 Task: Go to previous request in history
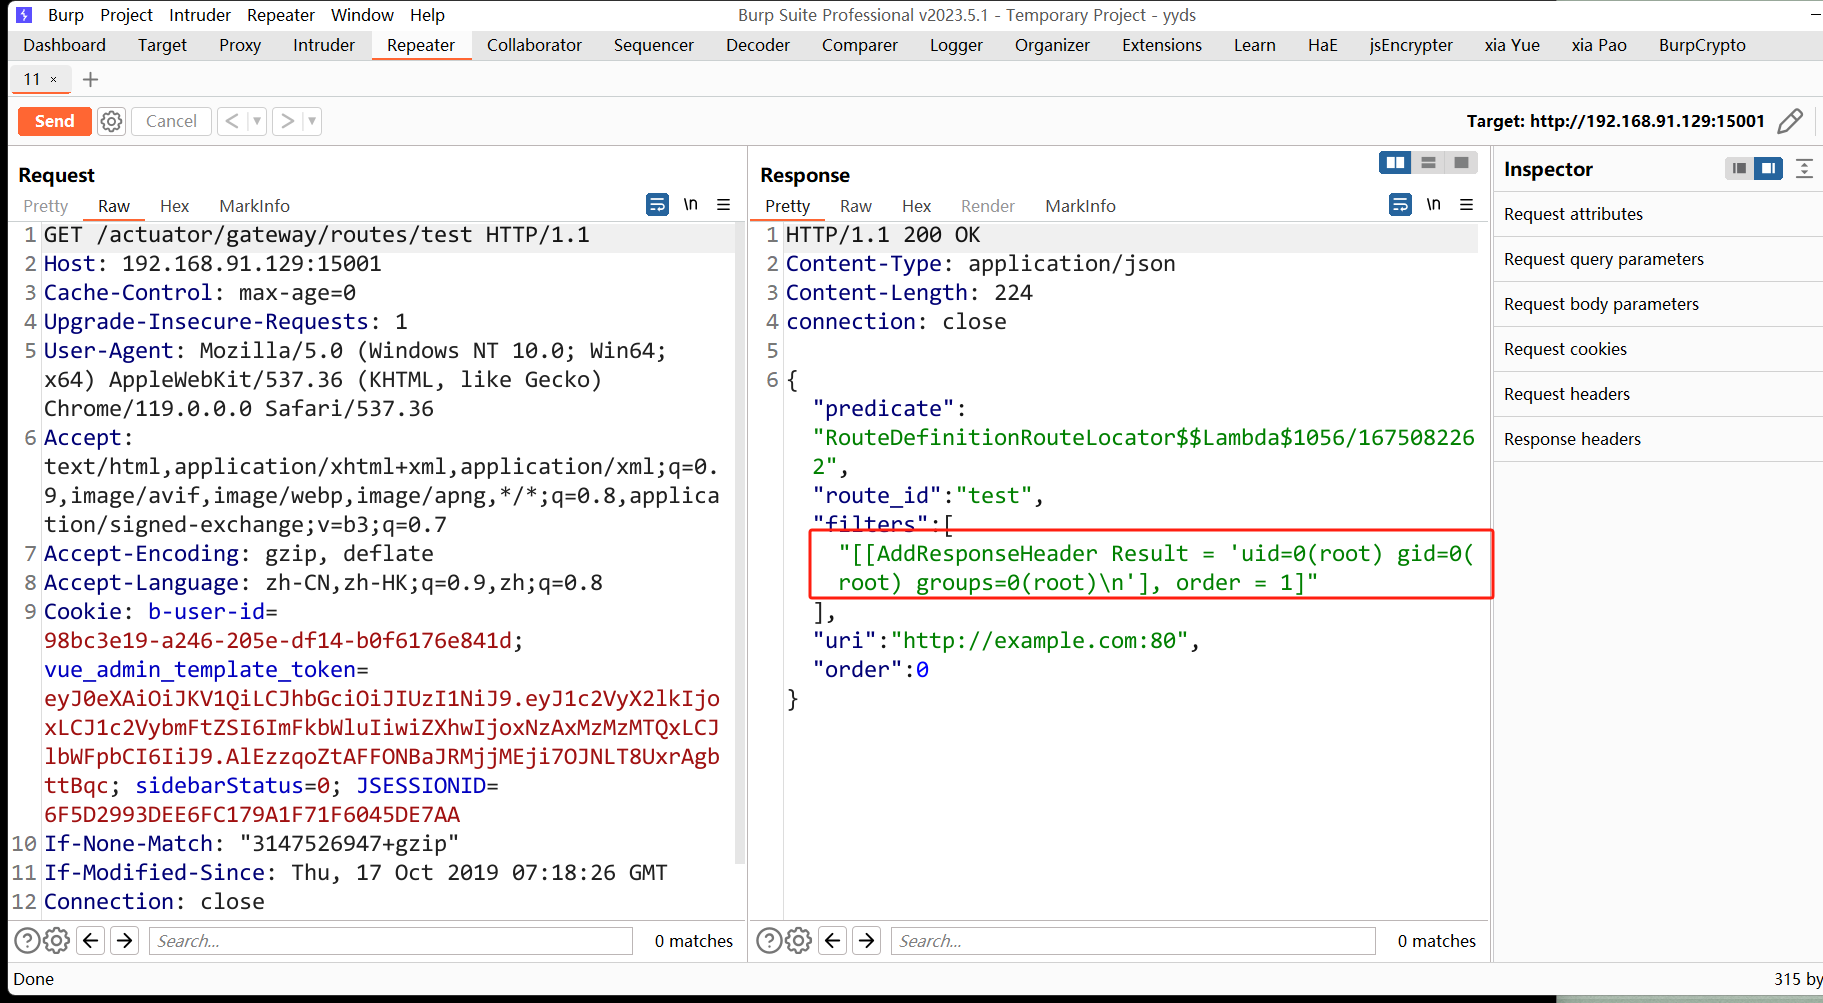(232, 121)
